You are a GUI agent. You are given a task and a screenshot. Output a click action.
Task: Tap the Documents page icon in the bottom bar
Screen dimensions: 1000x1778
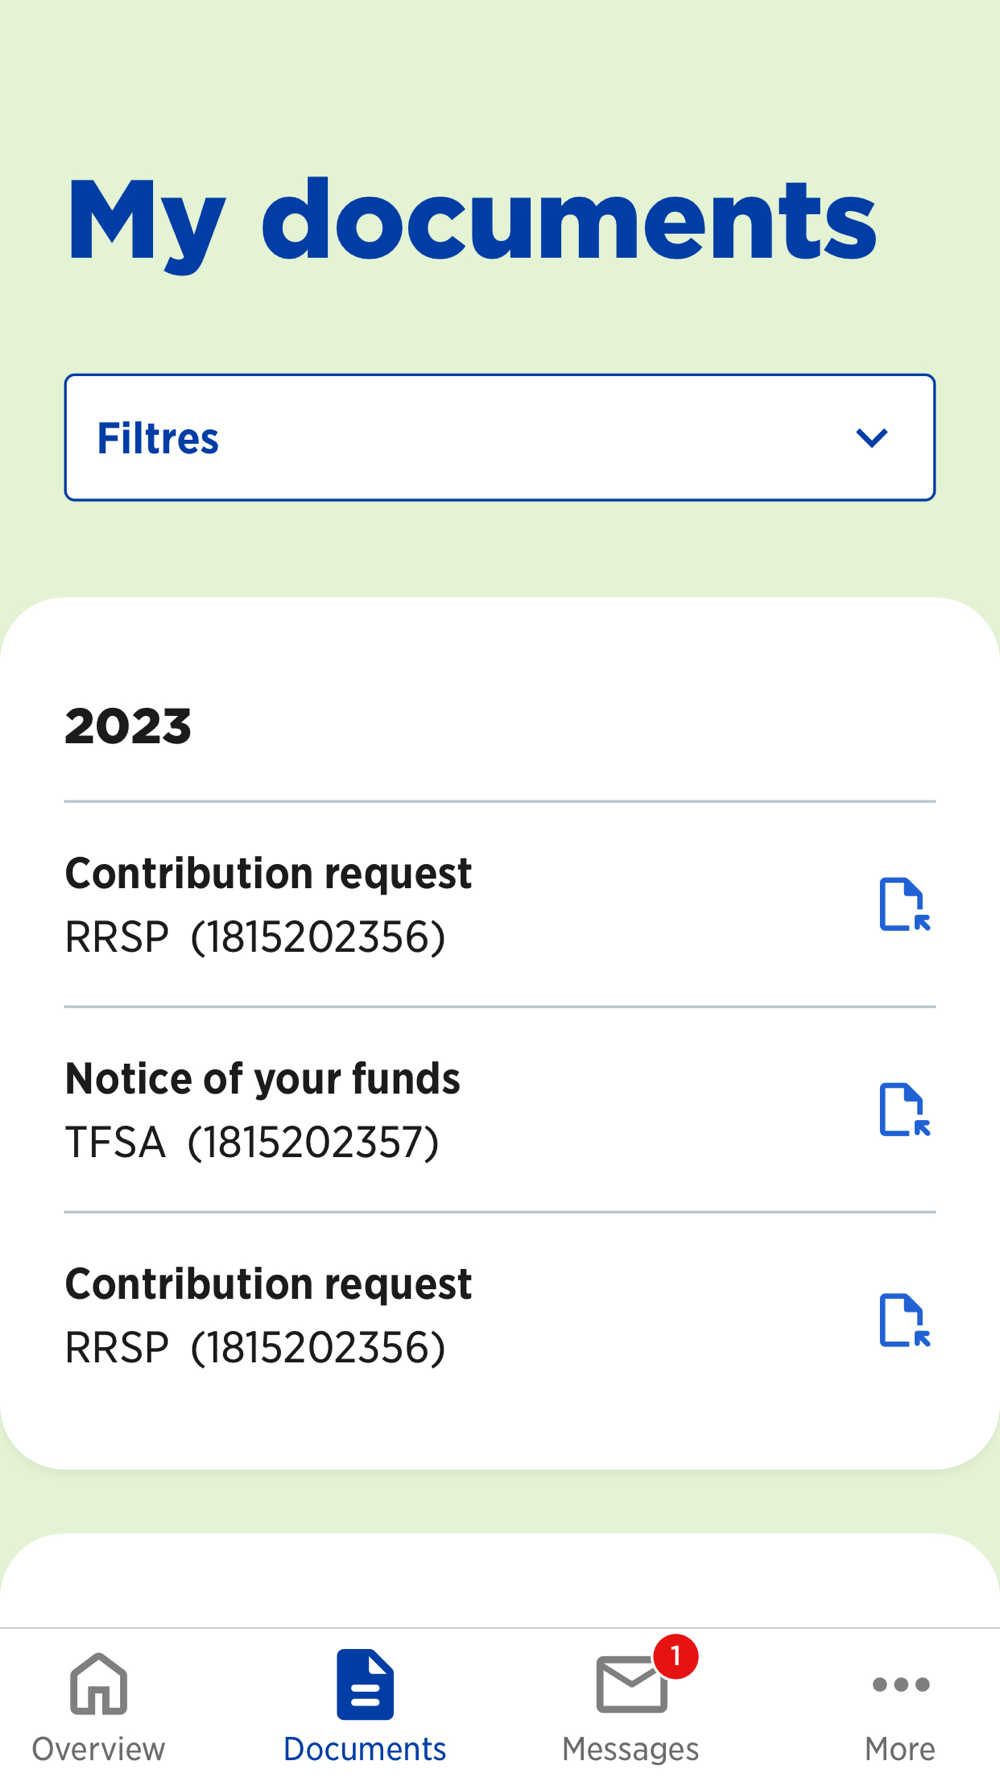tap(365, 1684)
